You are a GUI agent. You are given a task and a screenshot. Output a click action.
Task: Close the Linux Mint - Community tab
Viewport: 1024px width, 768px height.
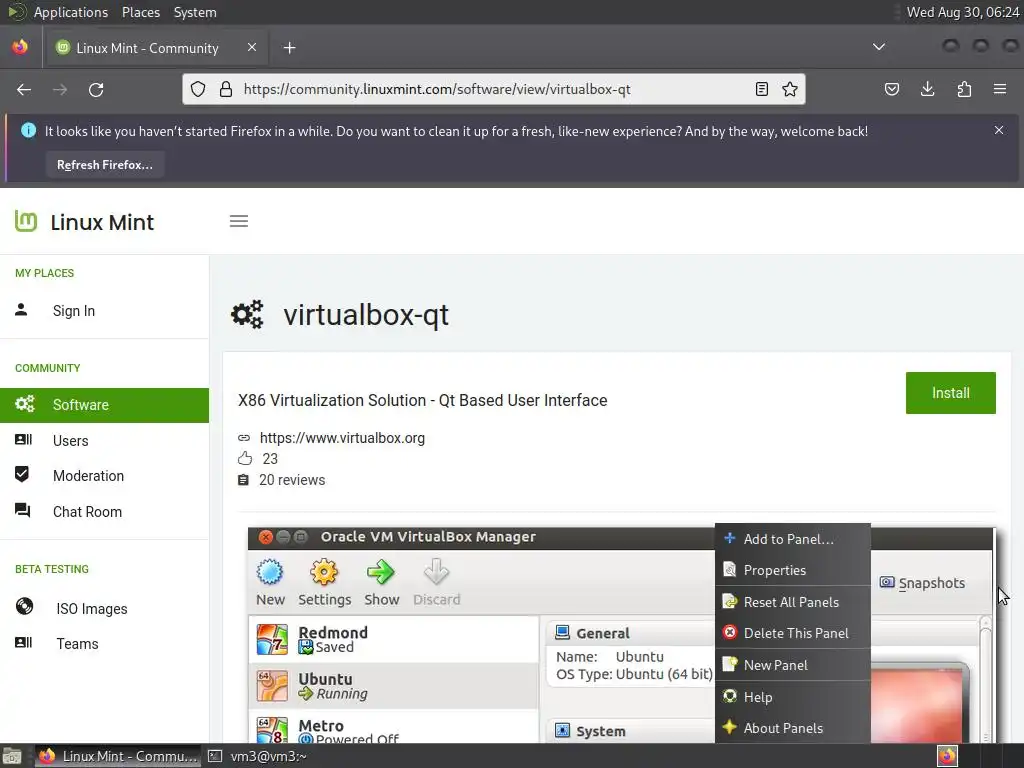pyautogui.click(x=252, y=47)
